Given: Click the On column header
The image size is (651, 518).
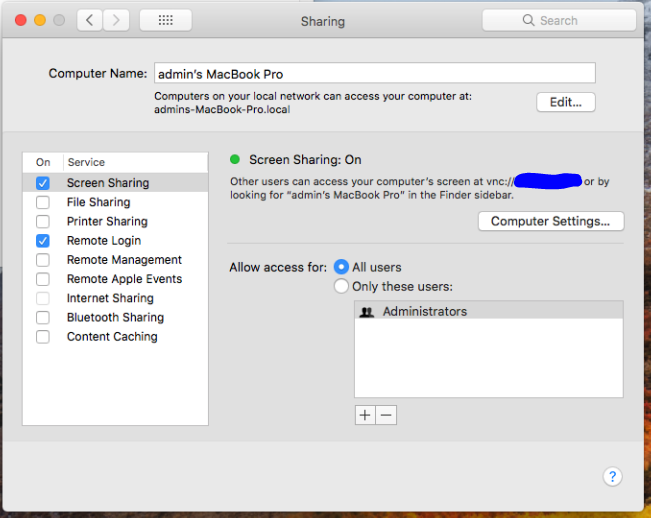Looking at the screenshot, I should click(43, 162).
